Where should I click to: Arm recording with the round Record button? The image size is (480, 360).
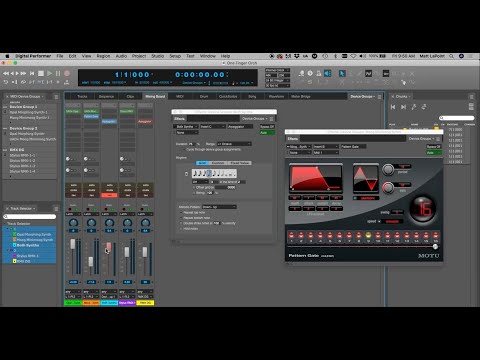pos(67,73)
